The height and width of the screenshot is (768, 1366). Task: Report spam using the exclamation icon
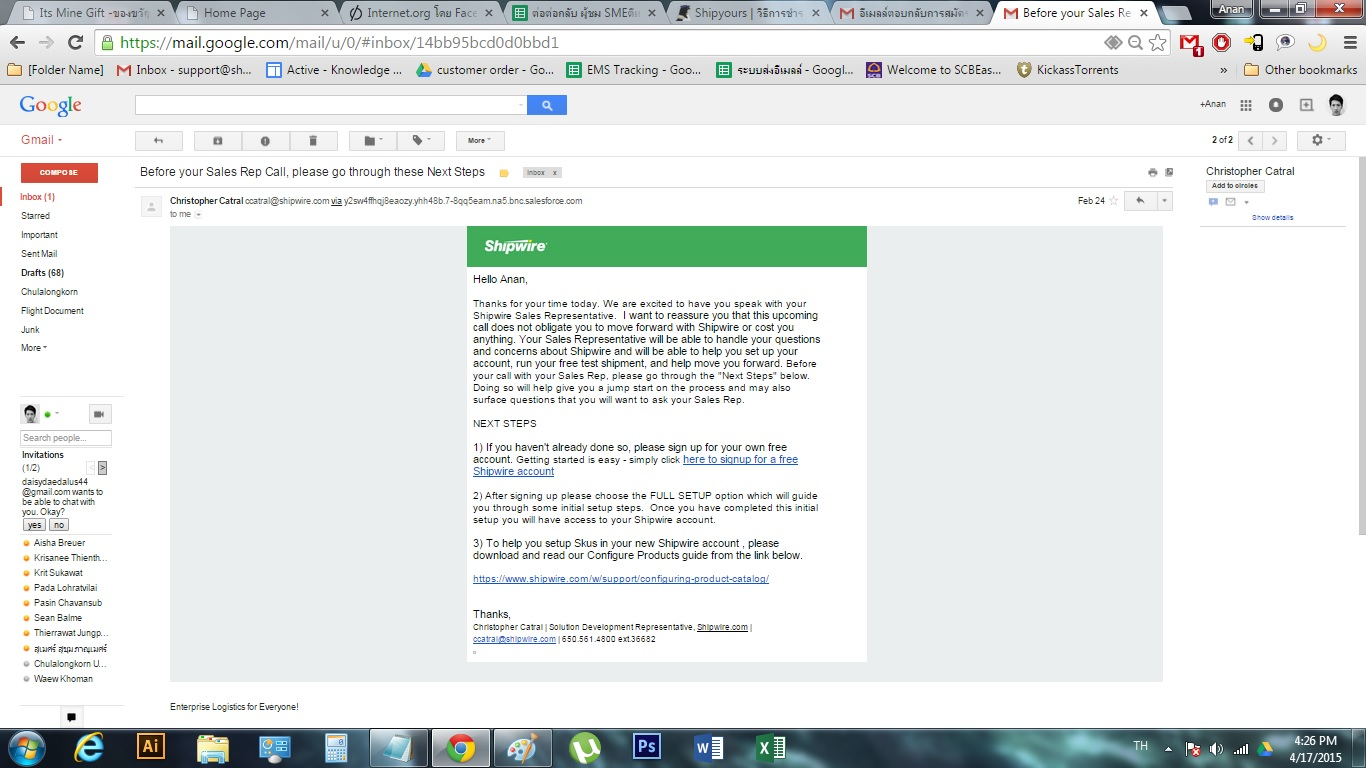coord(265,141)
